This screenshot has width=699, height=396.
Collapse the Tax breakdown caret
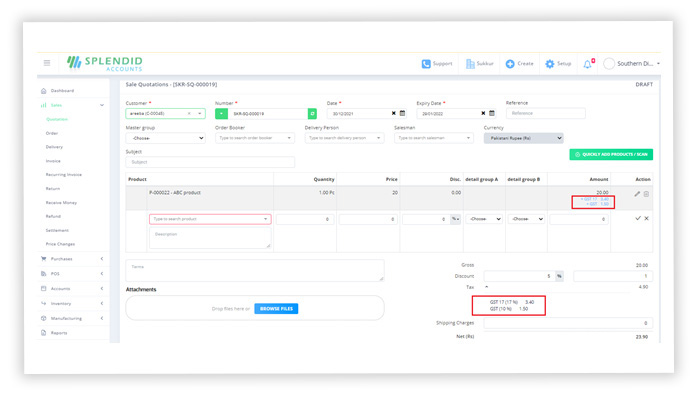pos(487,287)
